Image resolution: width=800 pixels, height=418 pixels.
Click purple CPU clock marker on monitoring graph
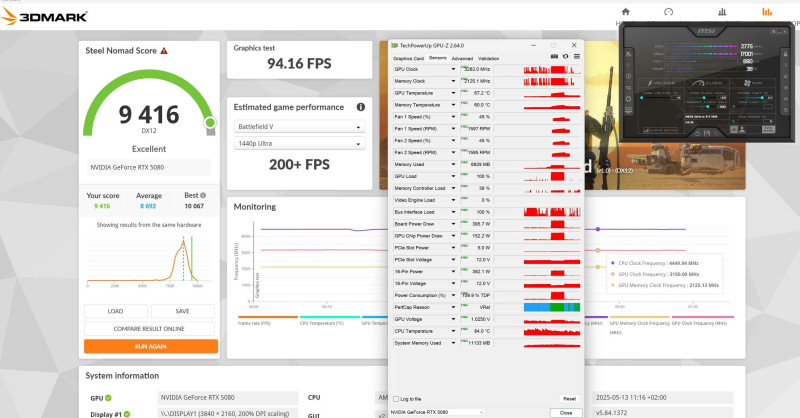[598, 229]
